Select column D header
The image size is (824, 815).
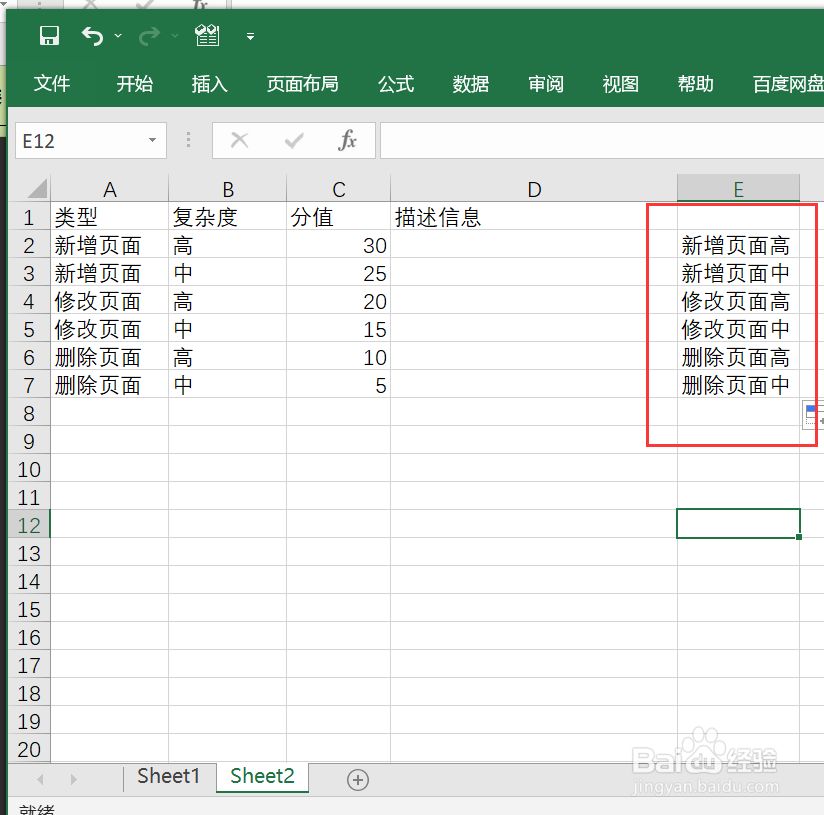tap(534, 189)
